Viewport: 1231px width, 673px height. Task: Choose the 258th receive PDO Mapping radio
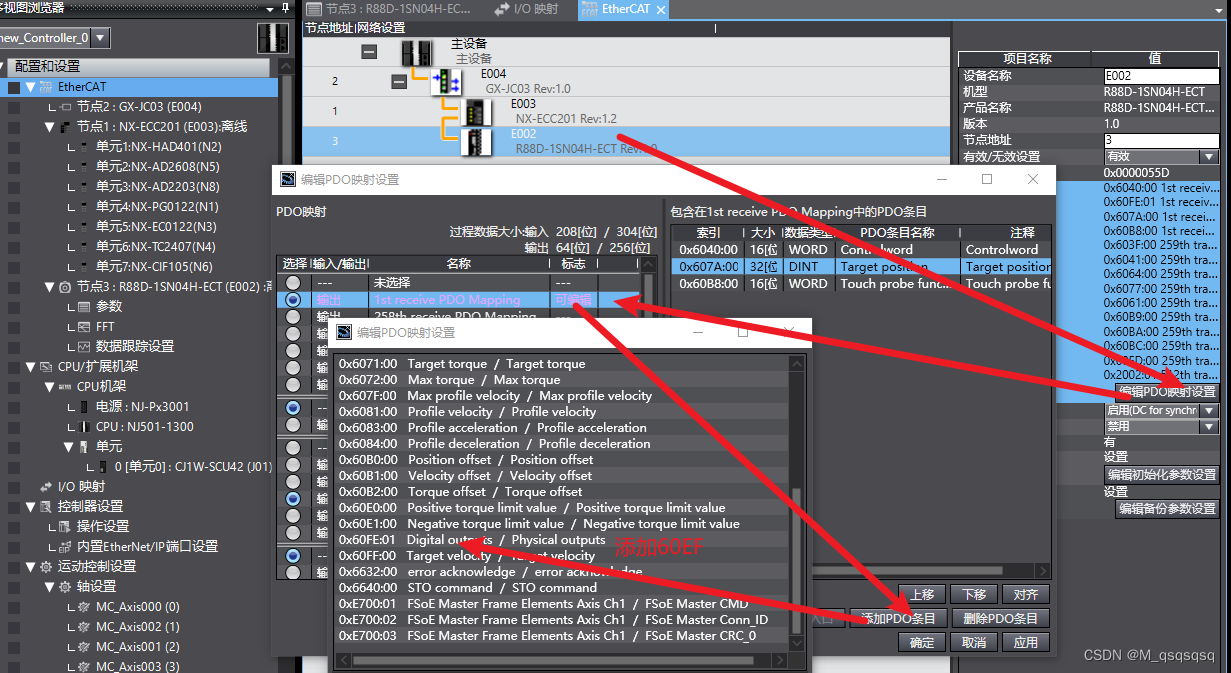click(x=293, y=316)
